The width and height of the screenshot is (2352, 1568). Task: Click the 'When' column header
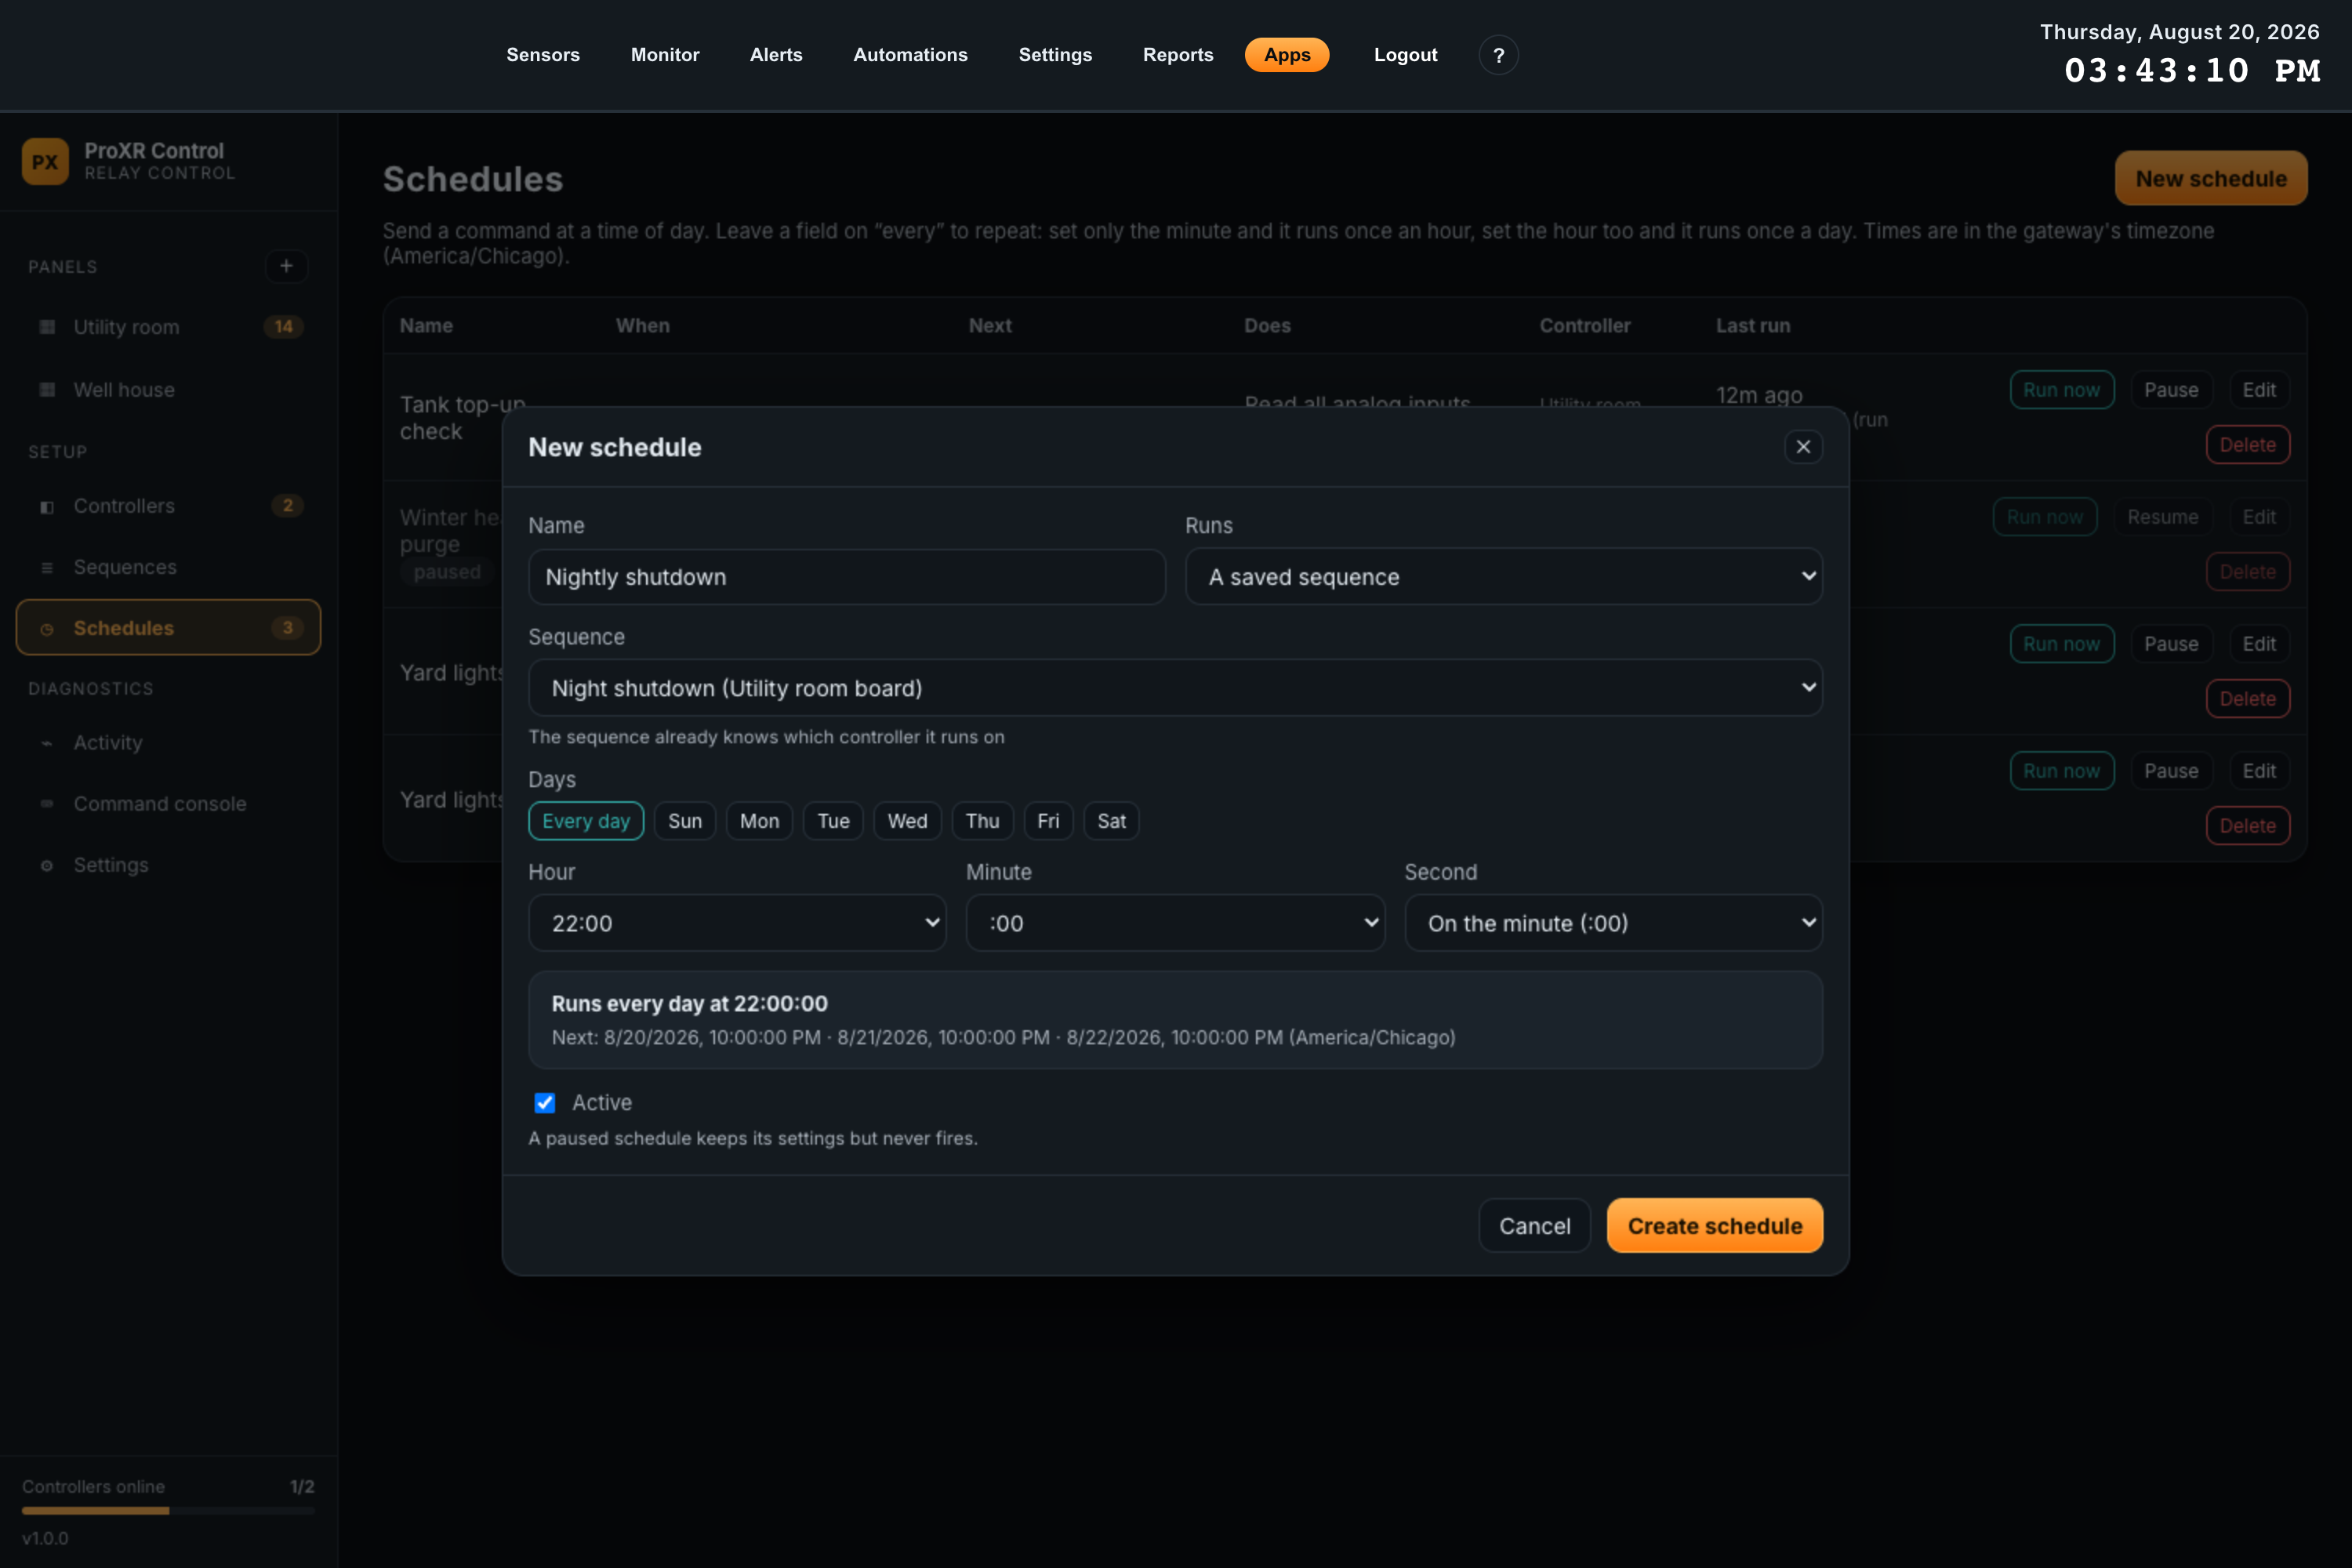pyautogui.click(x=643, y=326)
